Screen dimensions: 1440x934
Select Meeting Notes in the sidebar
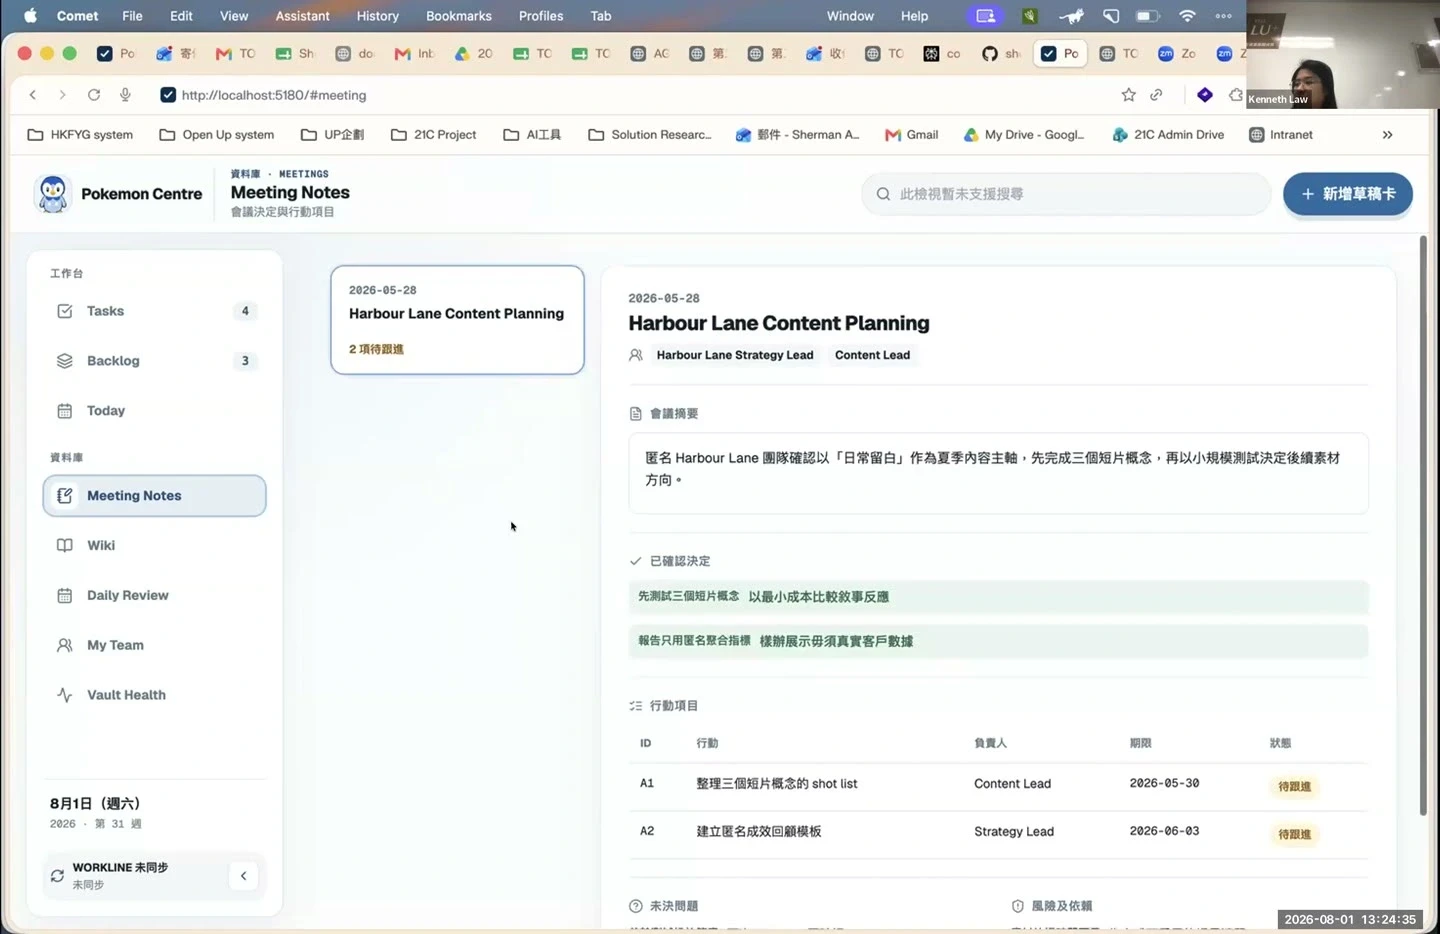pyautogui.click(x=155, y=496)
